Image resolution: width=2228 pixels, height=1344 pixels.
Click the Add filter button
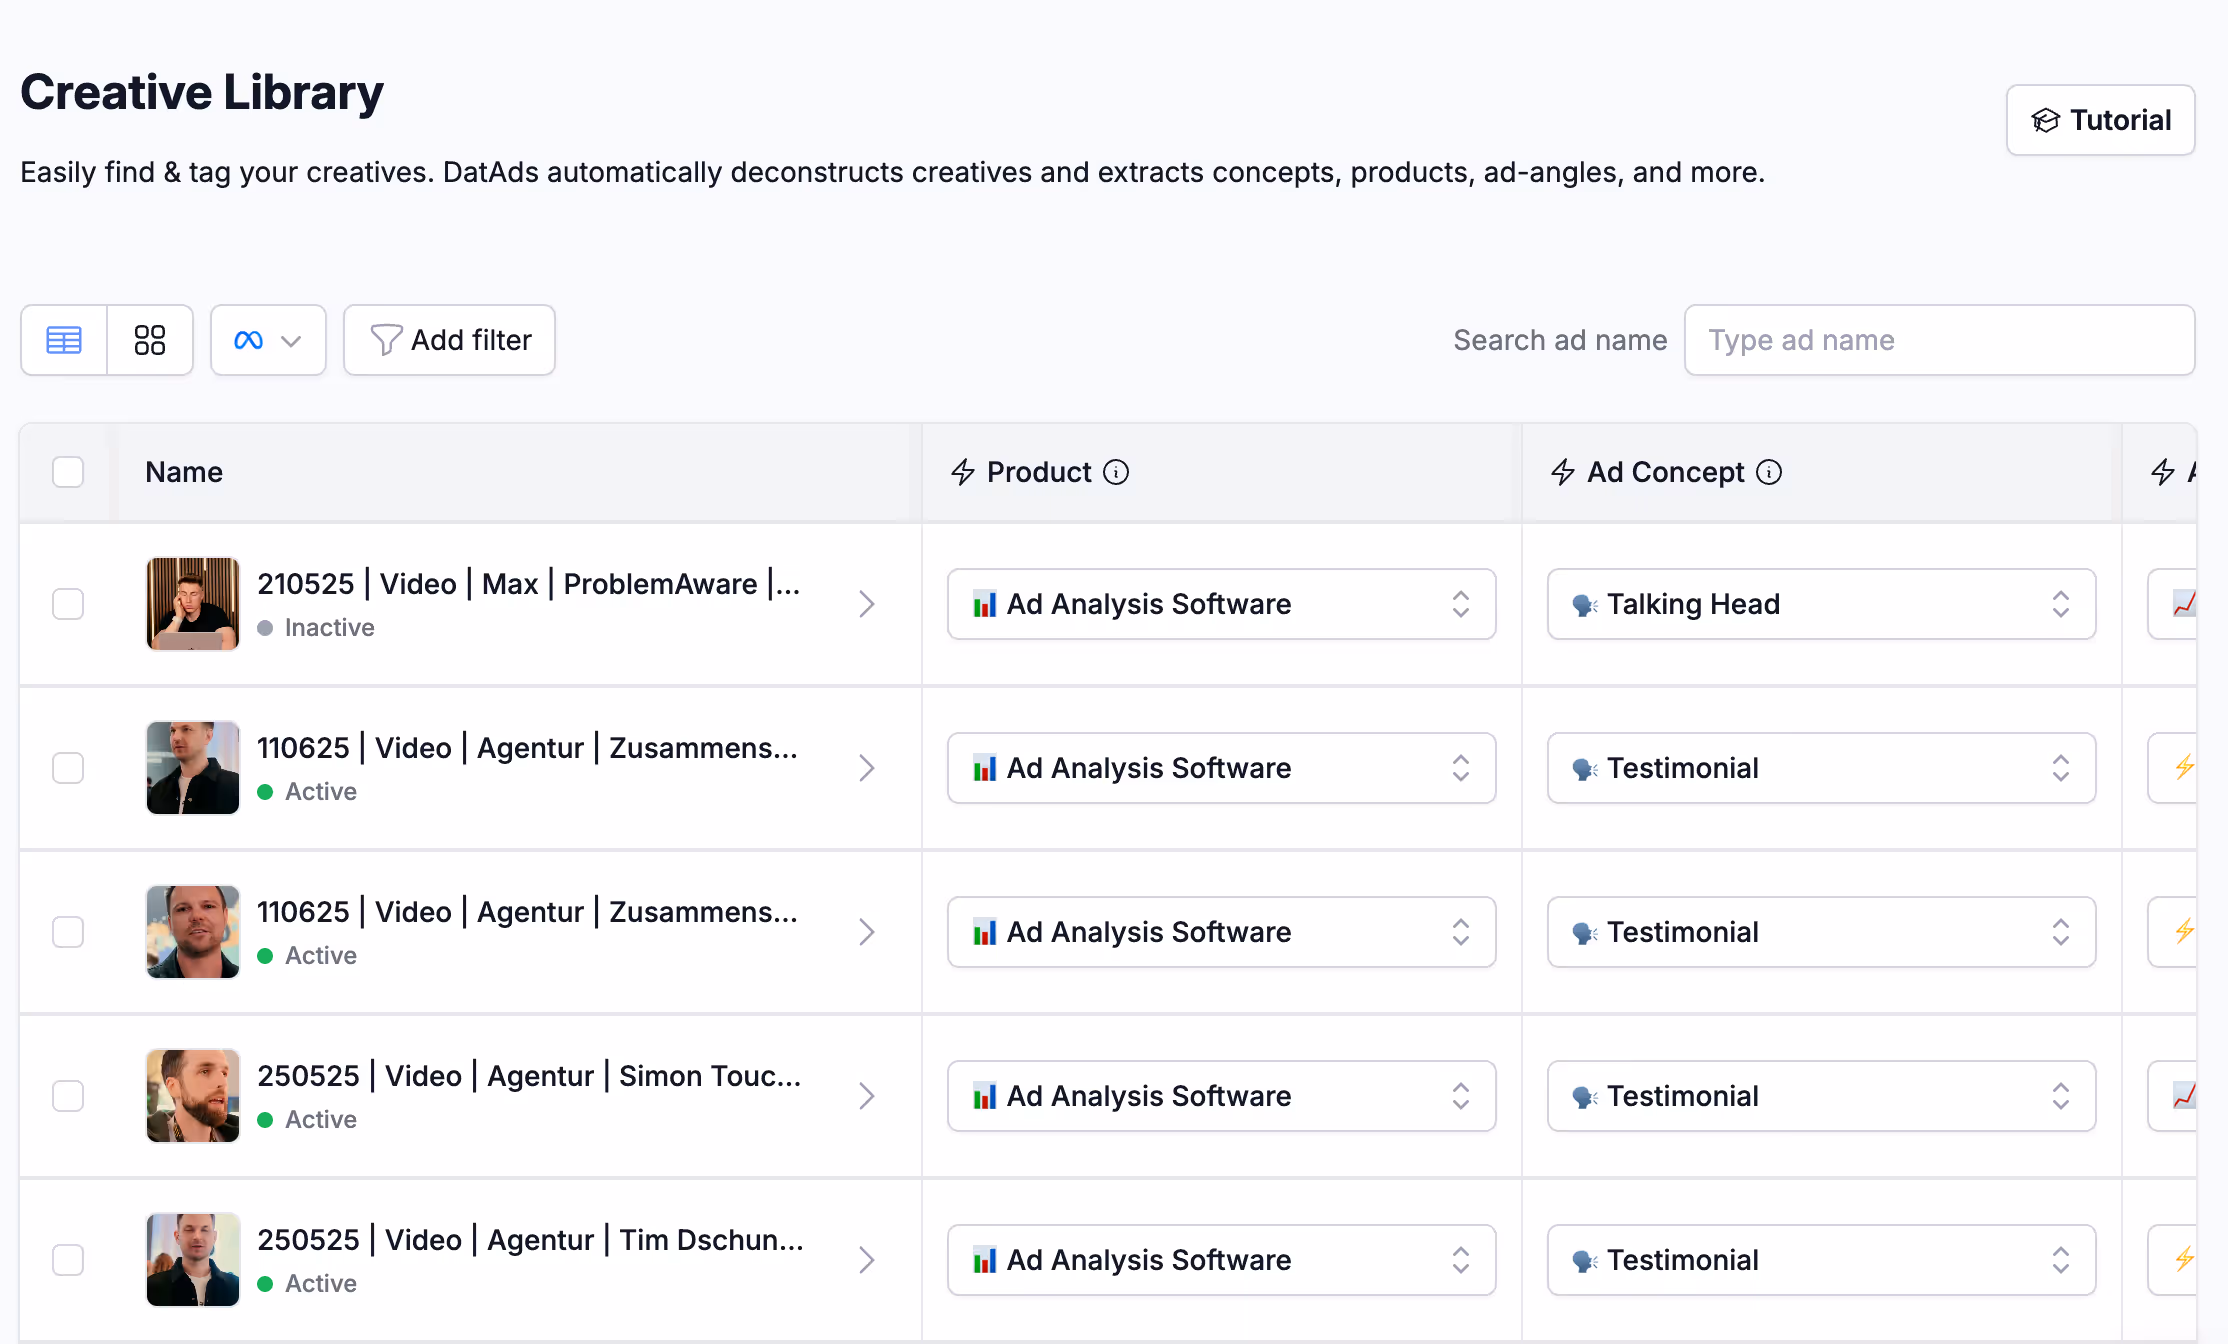click(x=449, y=340)
